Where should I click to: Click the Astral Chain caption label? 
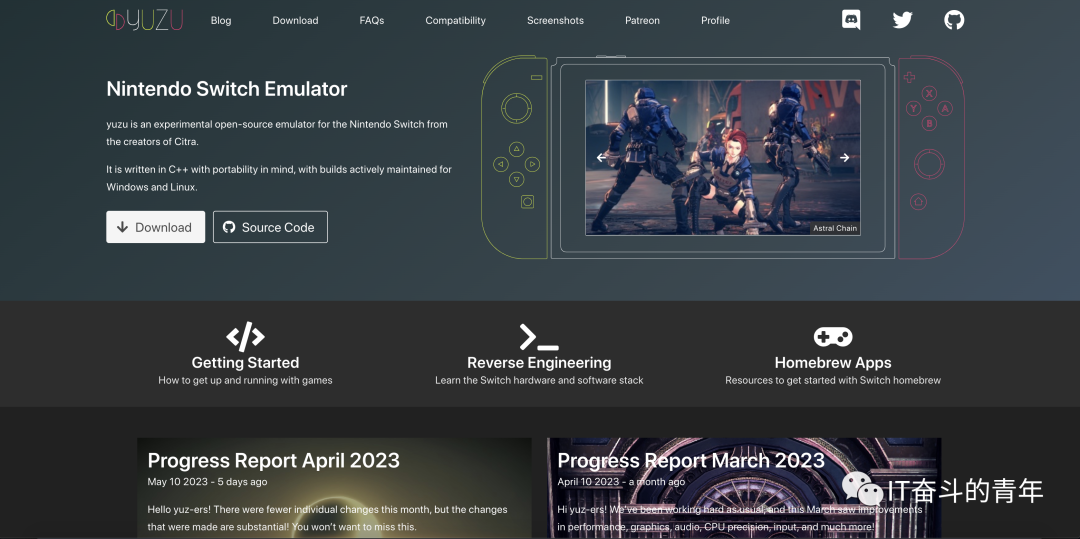tap(835, 229)
